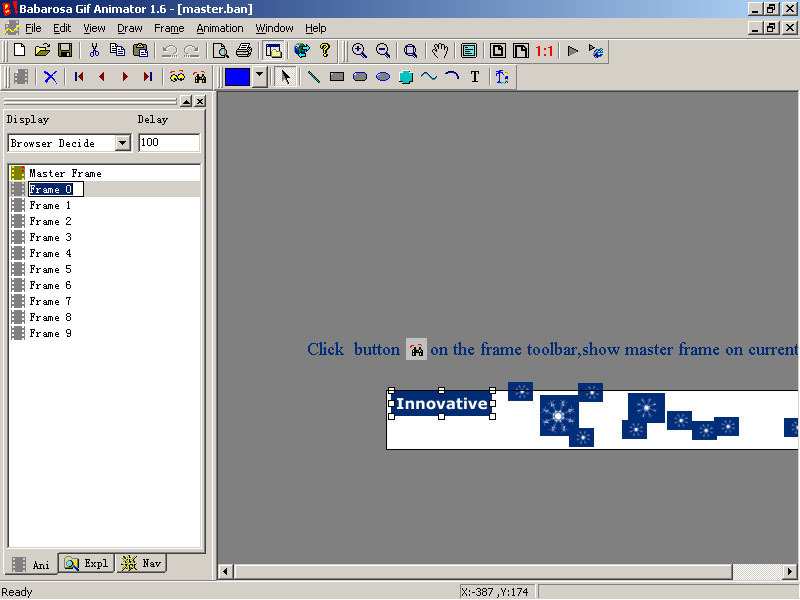Select the rounded rectangle tool
Viewport: 800px width, 600px height.
click(360, 77)
